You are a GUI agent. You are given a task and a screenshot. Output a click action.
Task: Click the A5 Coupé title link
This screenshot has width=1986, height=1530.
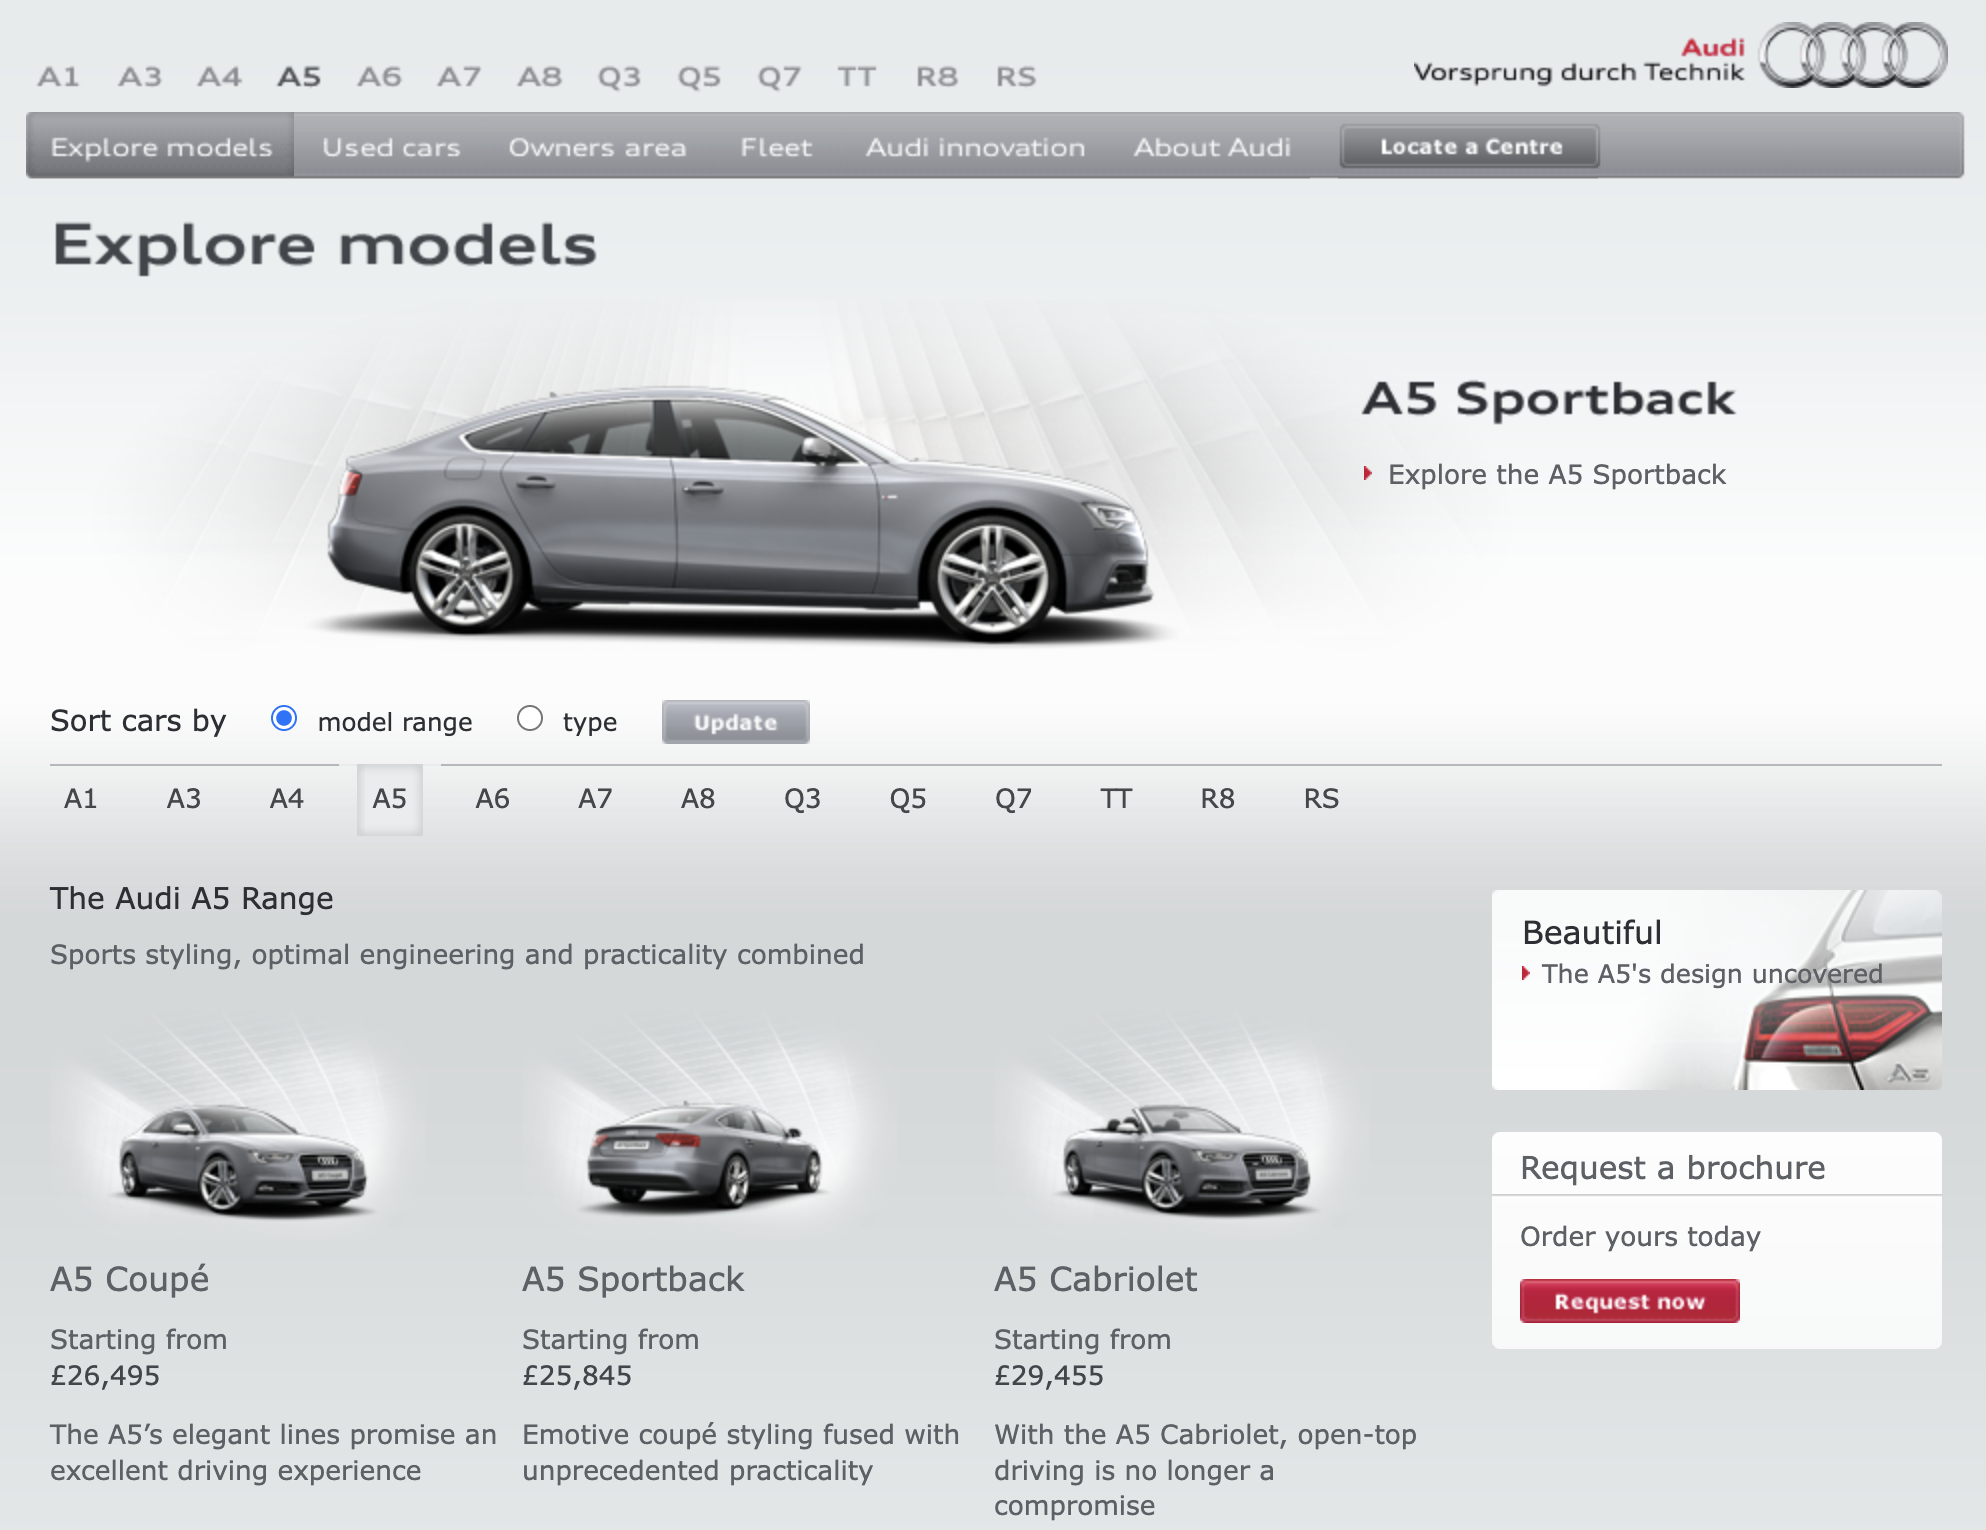130,1279
